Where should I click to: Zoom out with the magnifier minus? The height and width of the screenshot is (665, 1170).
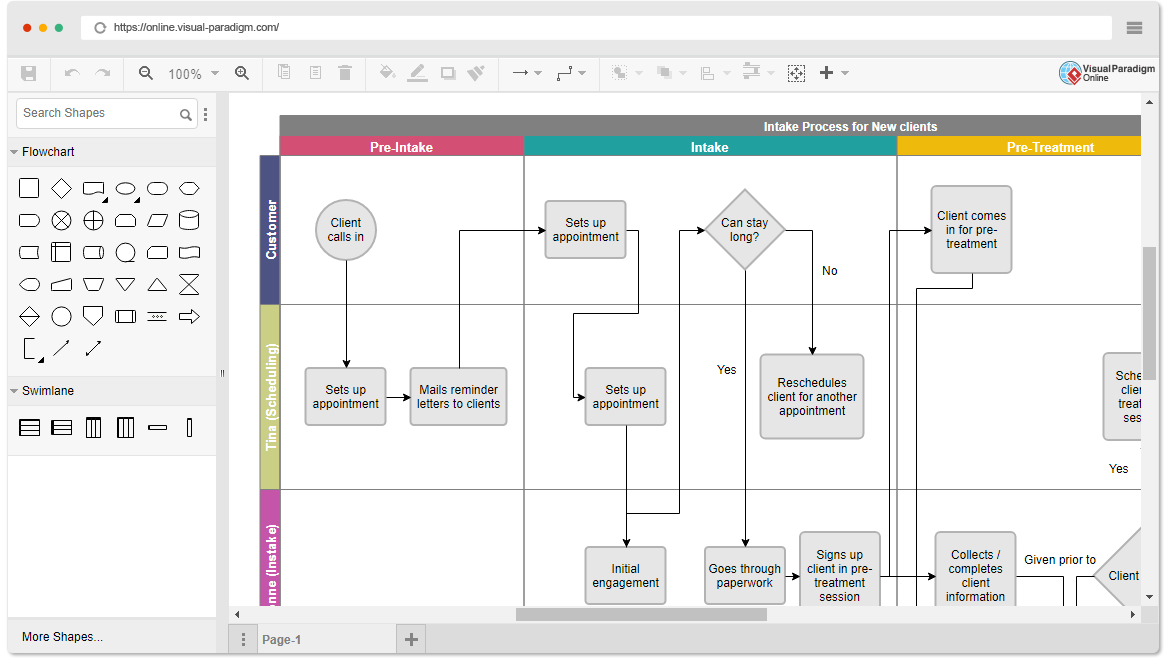(x=146, y=73)
